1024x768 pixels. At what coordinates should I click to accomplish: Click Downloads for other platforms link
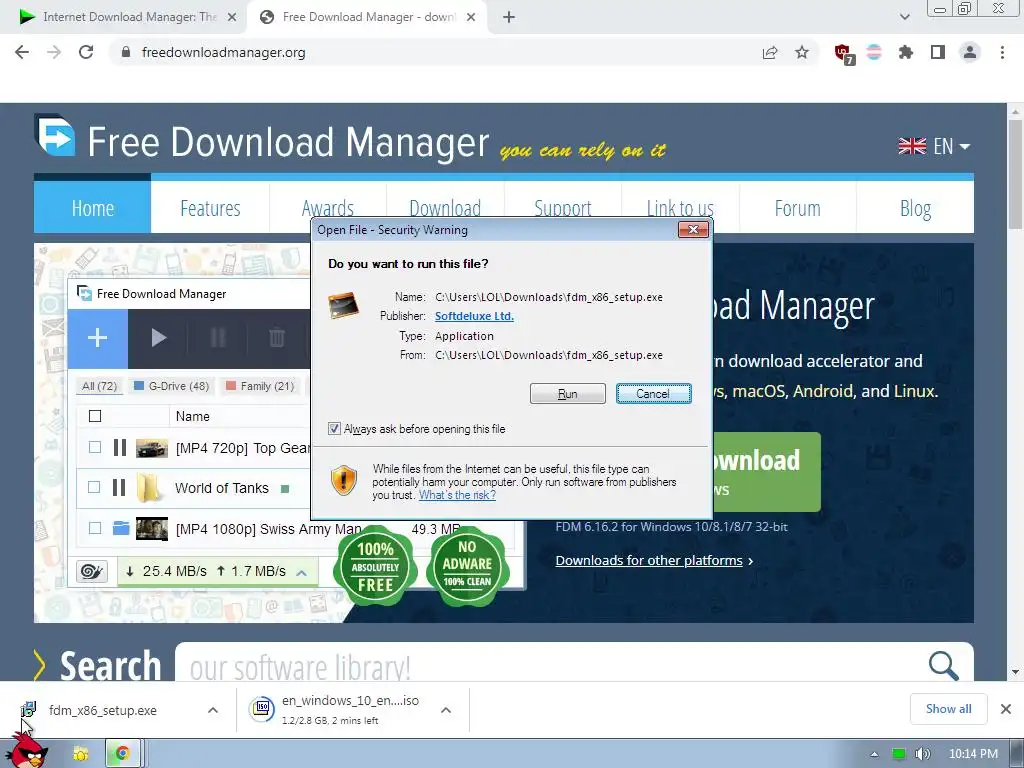pyautogui.click(x=649, y=560)
